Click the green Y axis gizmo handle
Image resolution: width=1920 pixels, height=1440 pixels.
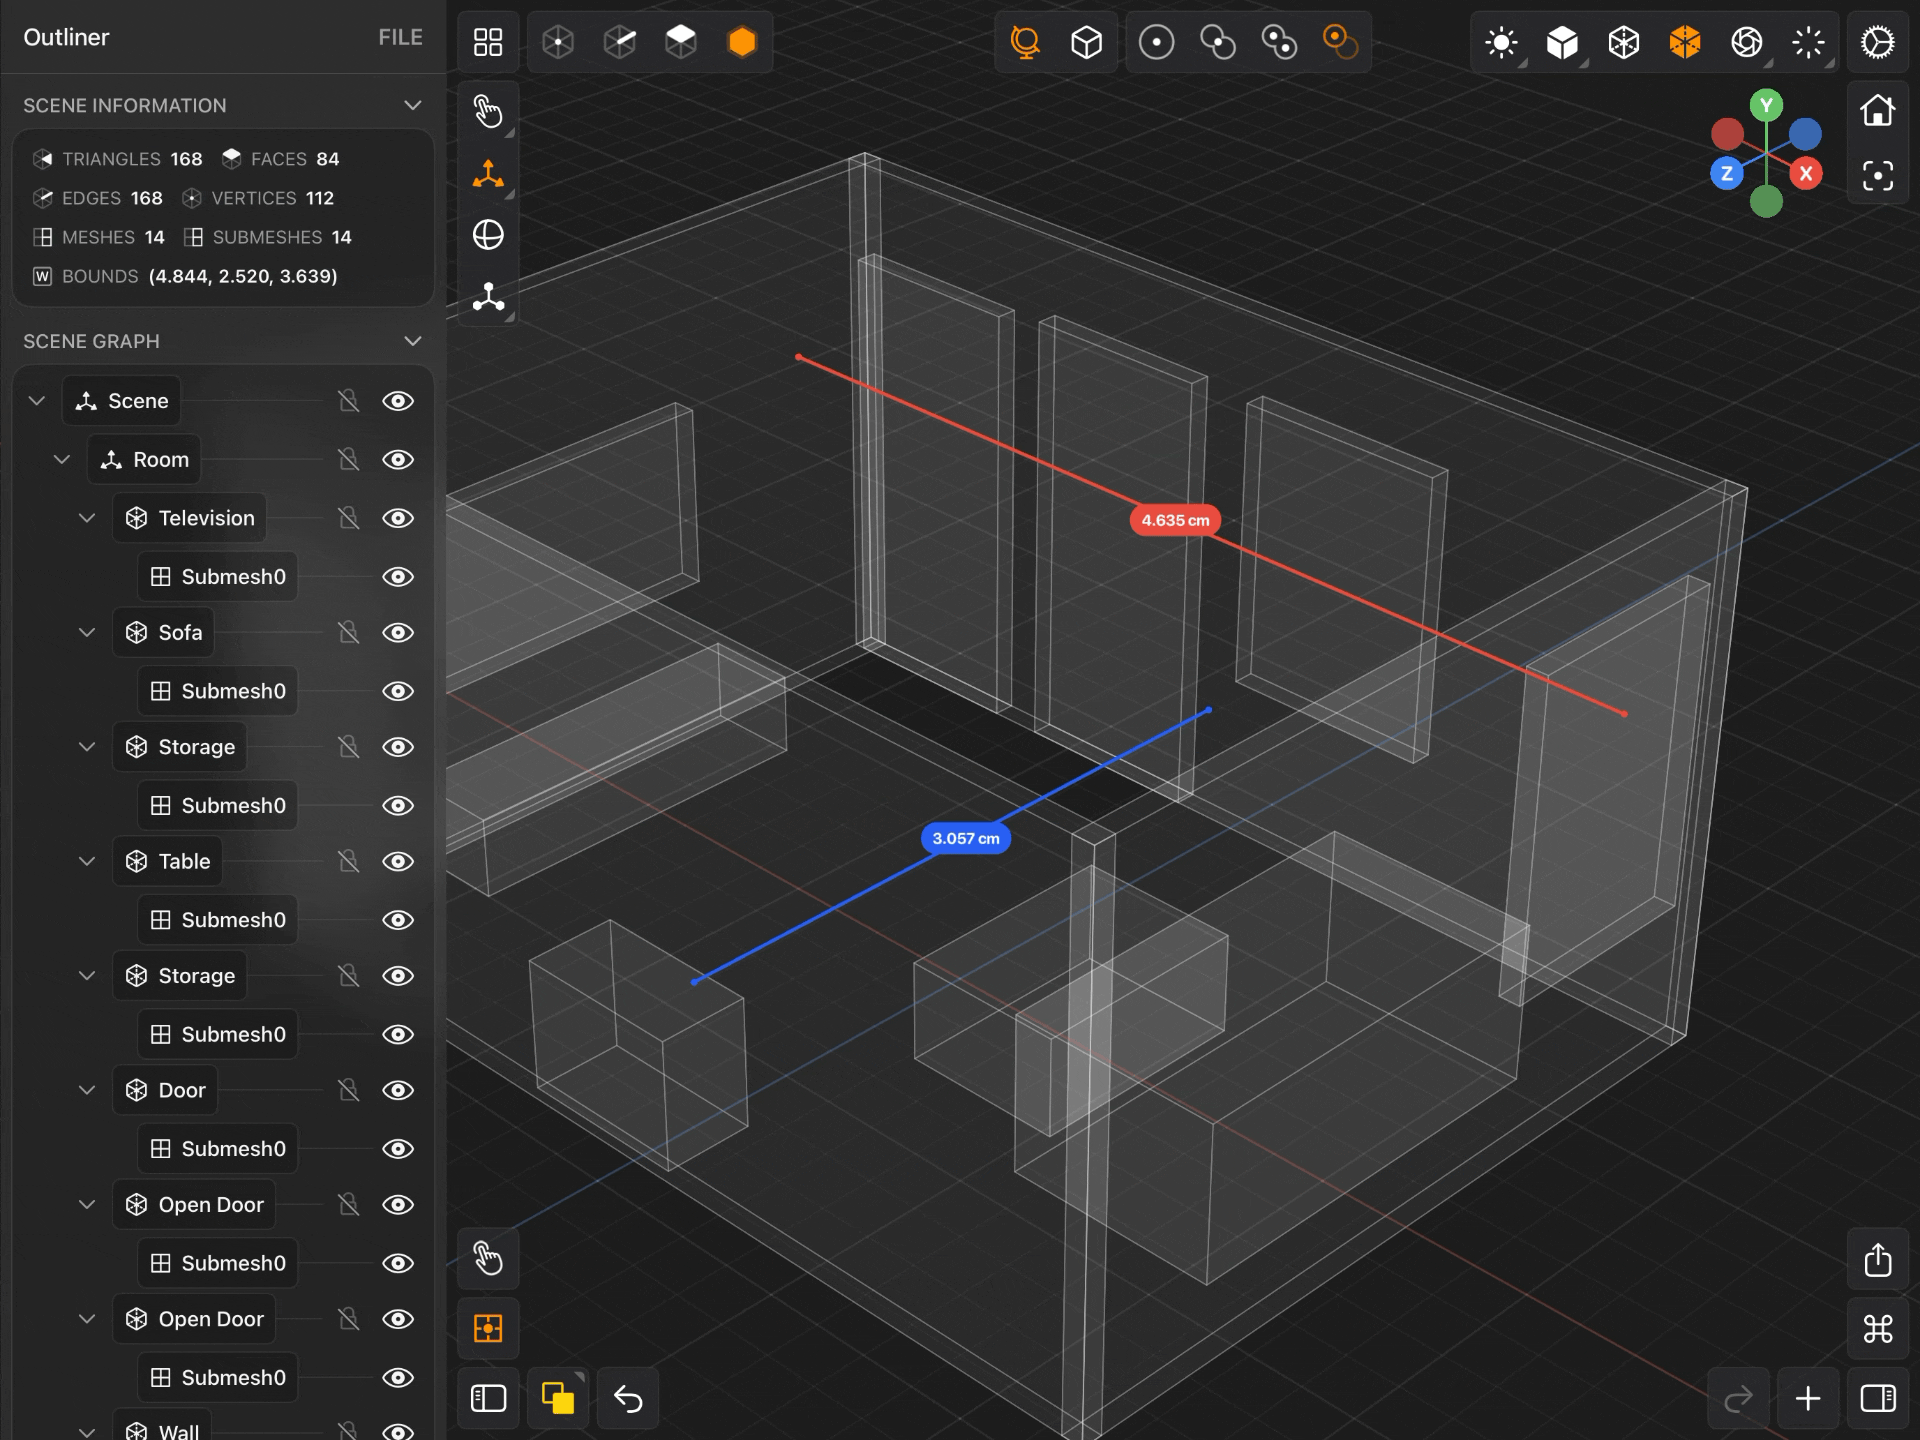pos(1766,104)
